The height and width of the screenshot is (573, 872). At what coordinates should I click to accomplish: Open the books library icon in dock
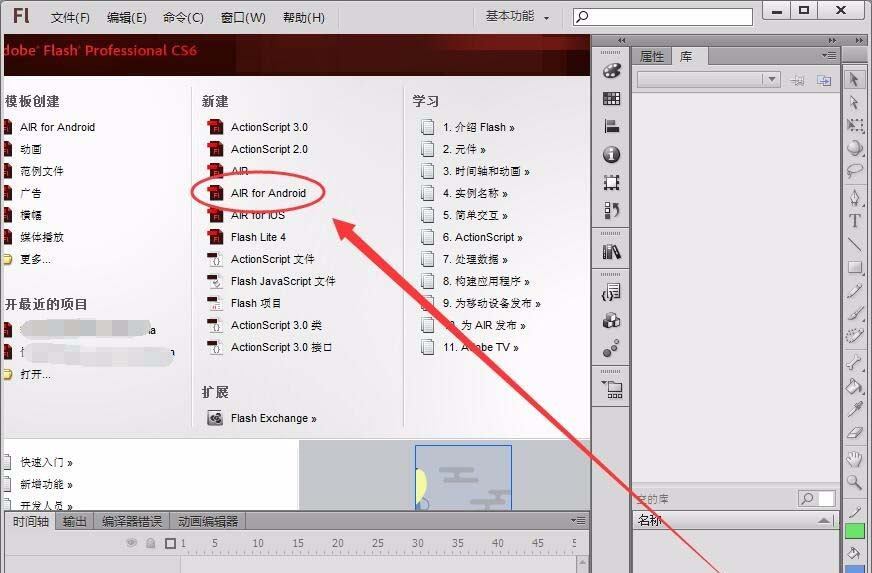click(x=611, y=252)
